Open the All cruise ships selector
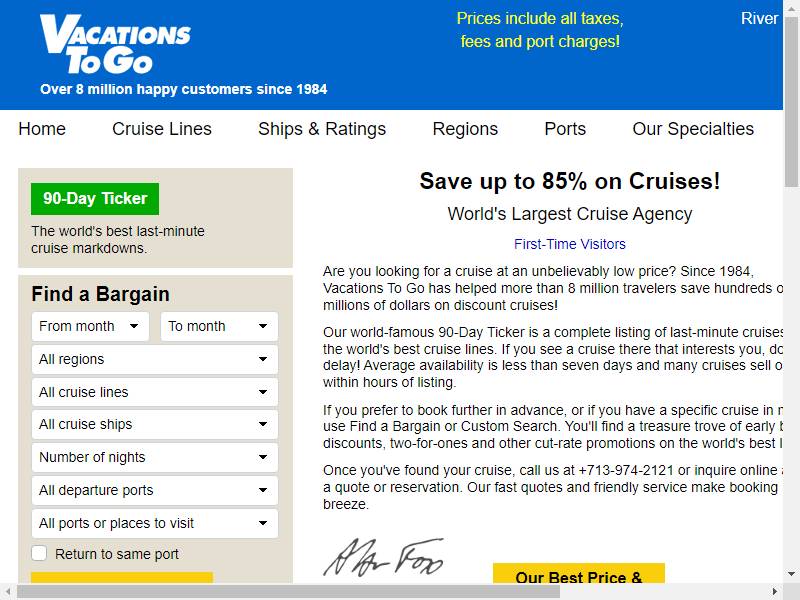800x600 pixels. [x=155, y=424]
